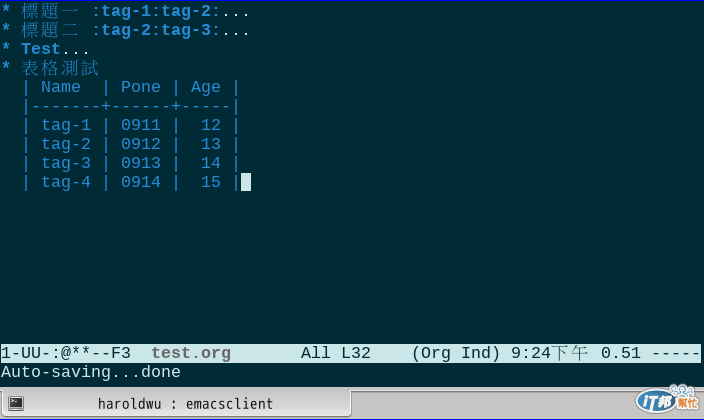704x420 pixels.
Task: Place cursor in the Name header cell
Action: 61,87
